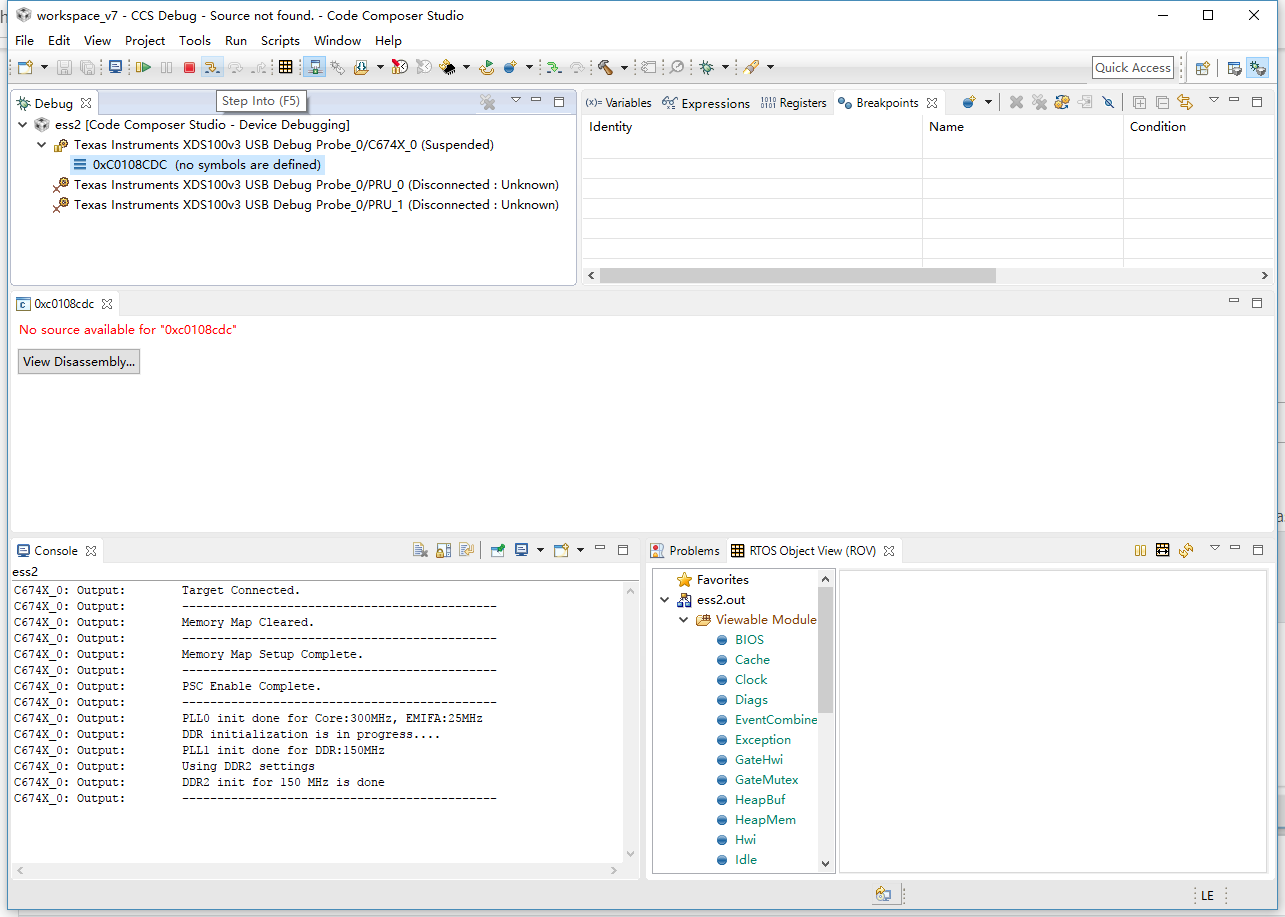Click Skip All Breakpoints icon
The height and width of the screenshot is (917, 1285).
1108,102
